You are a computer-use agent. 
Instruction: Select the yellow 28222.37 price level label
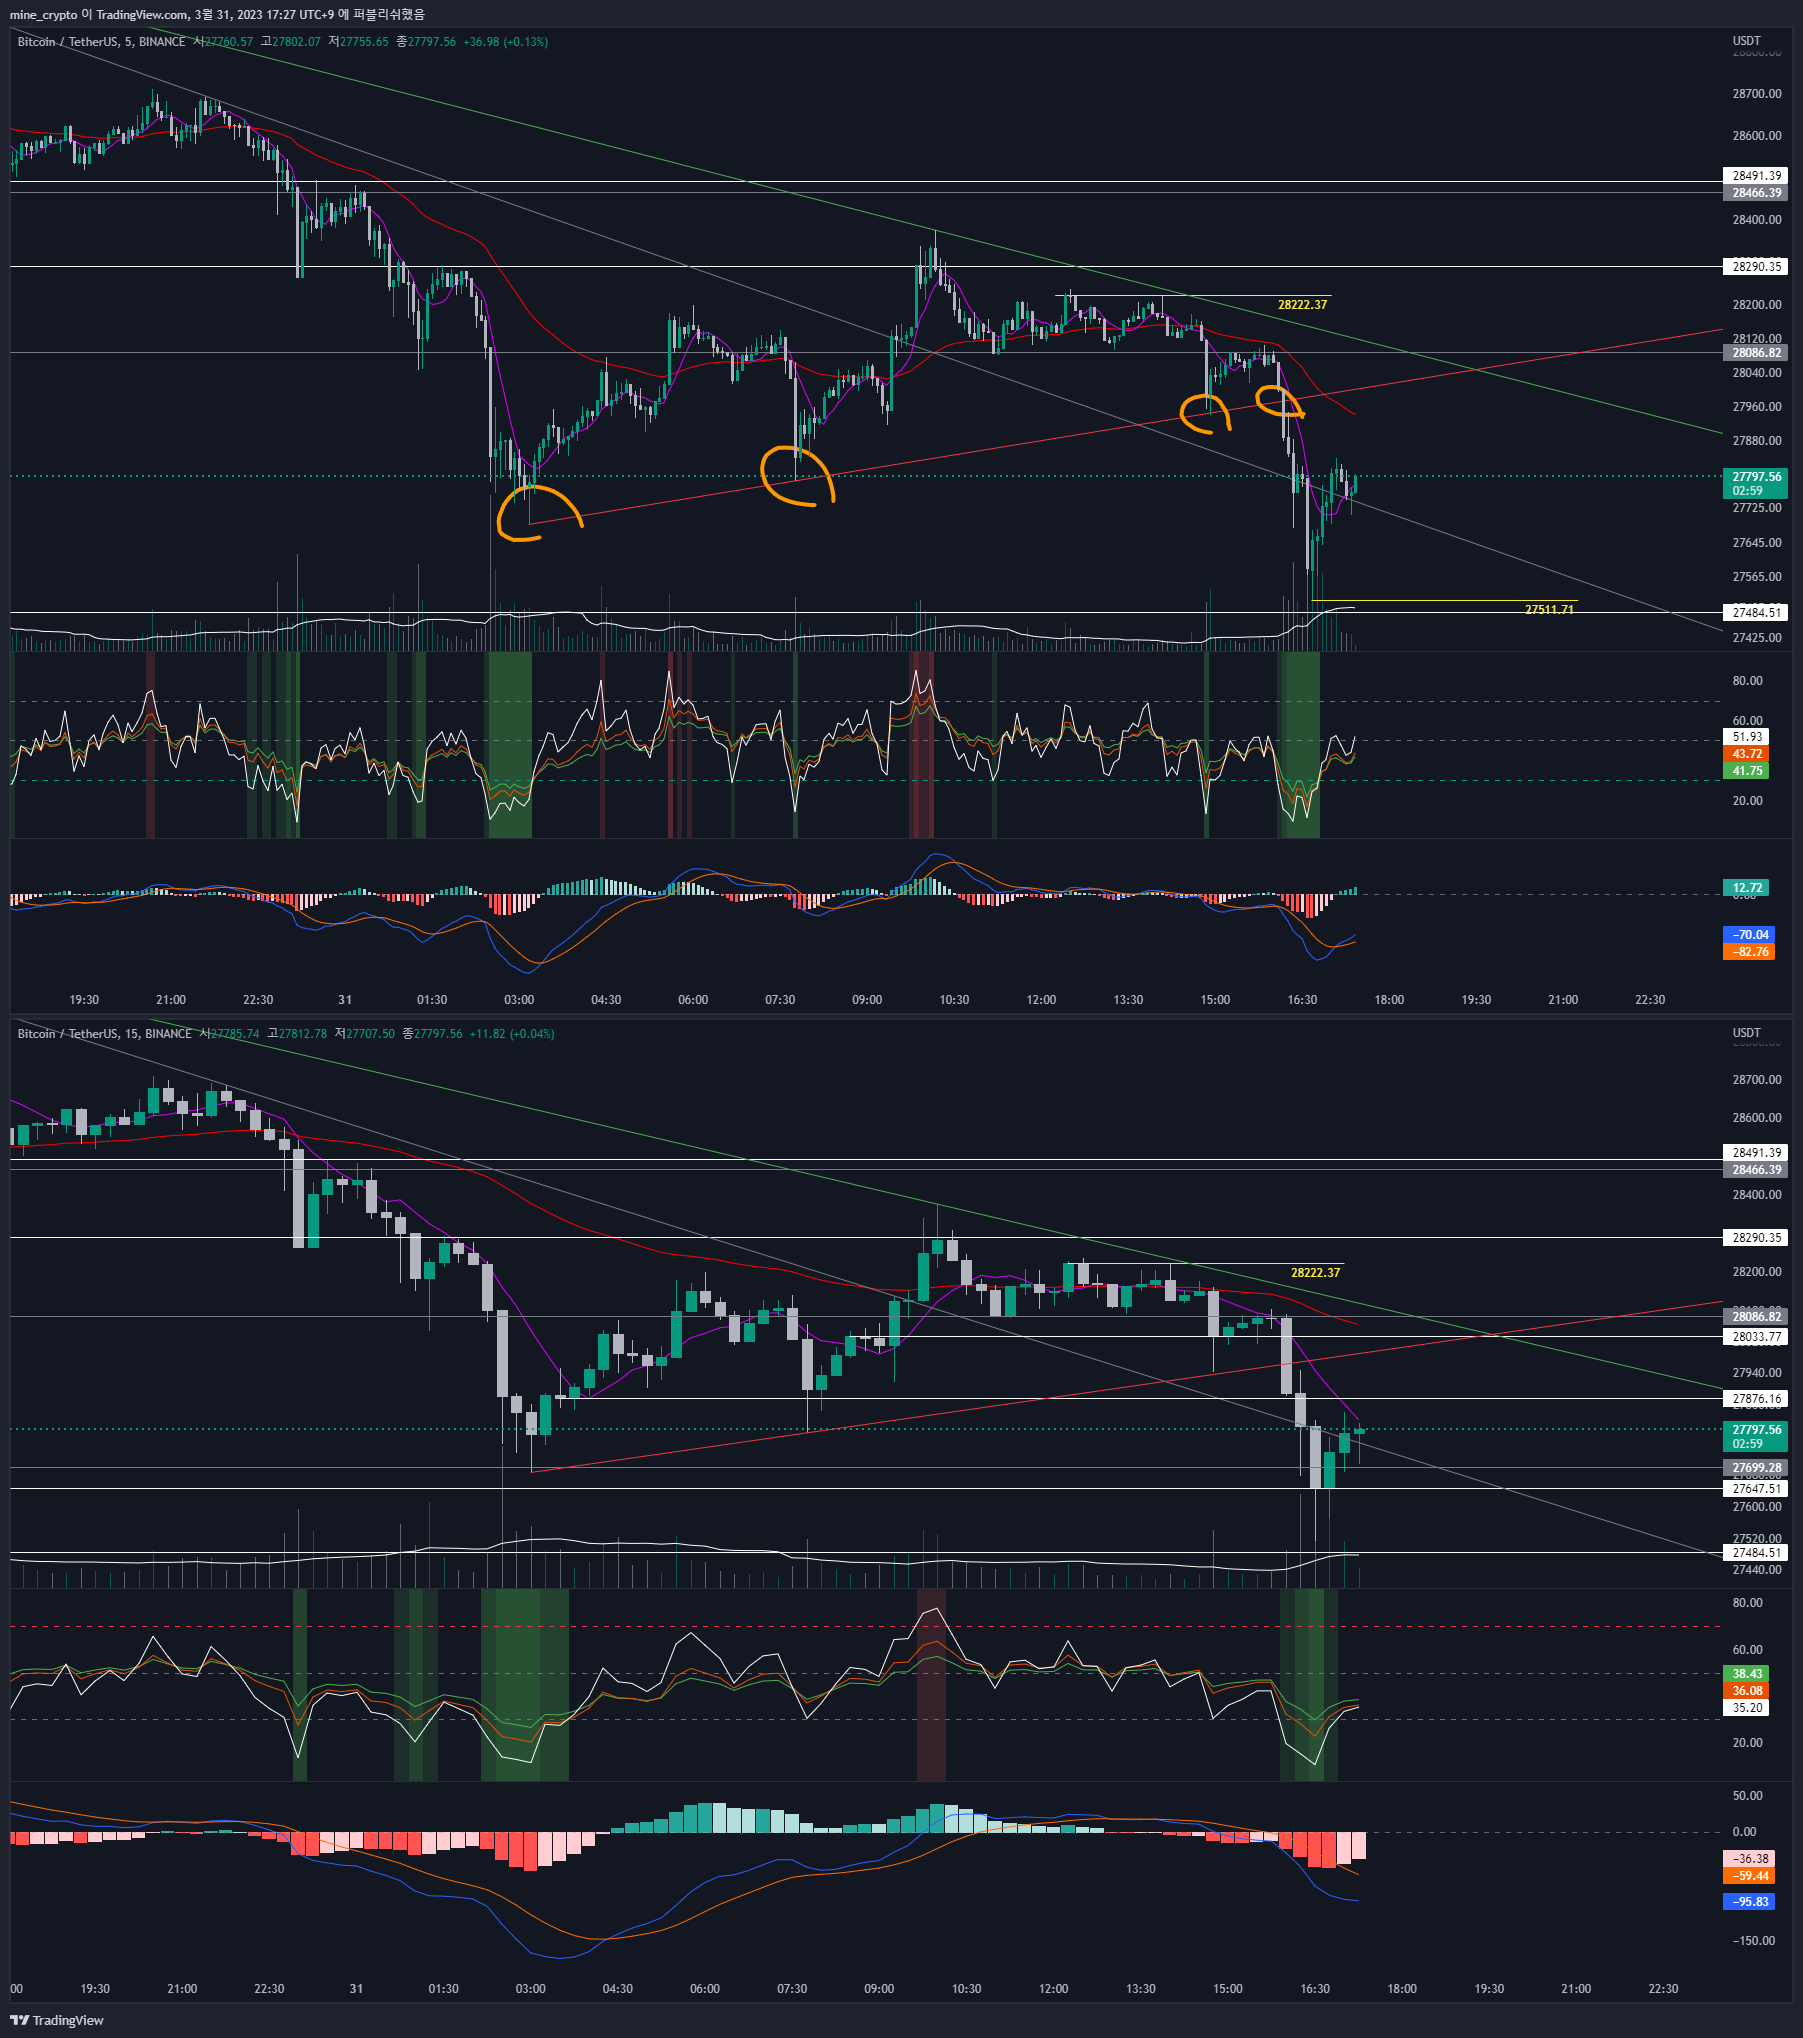pos(1301,303)
